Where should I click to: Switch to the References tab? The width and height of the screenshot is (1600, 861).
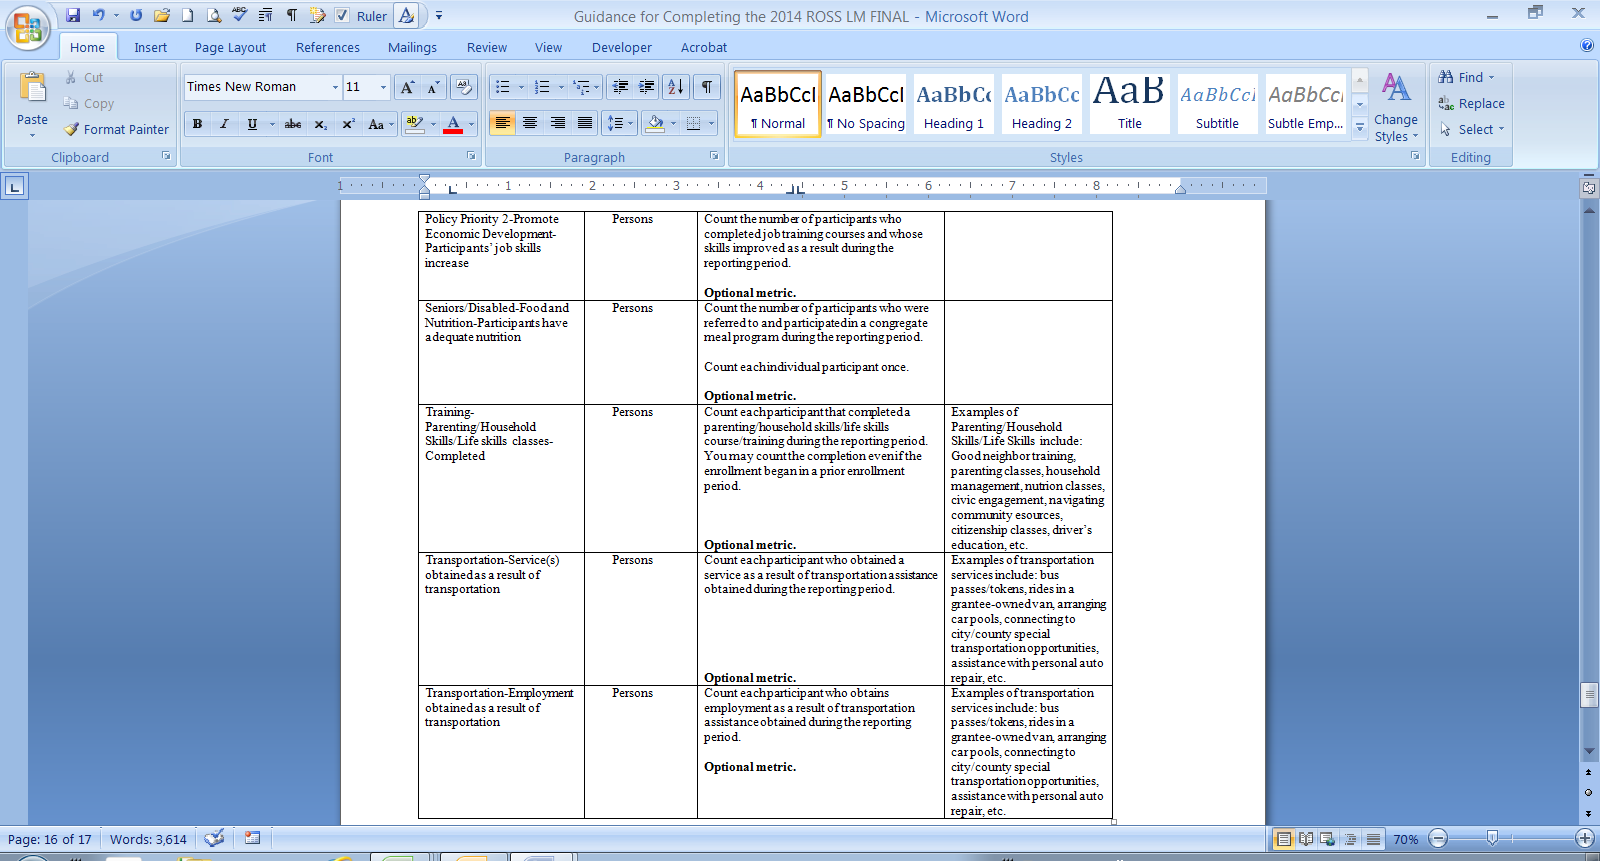coord(328,47)
